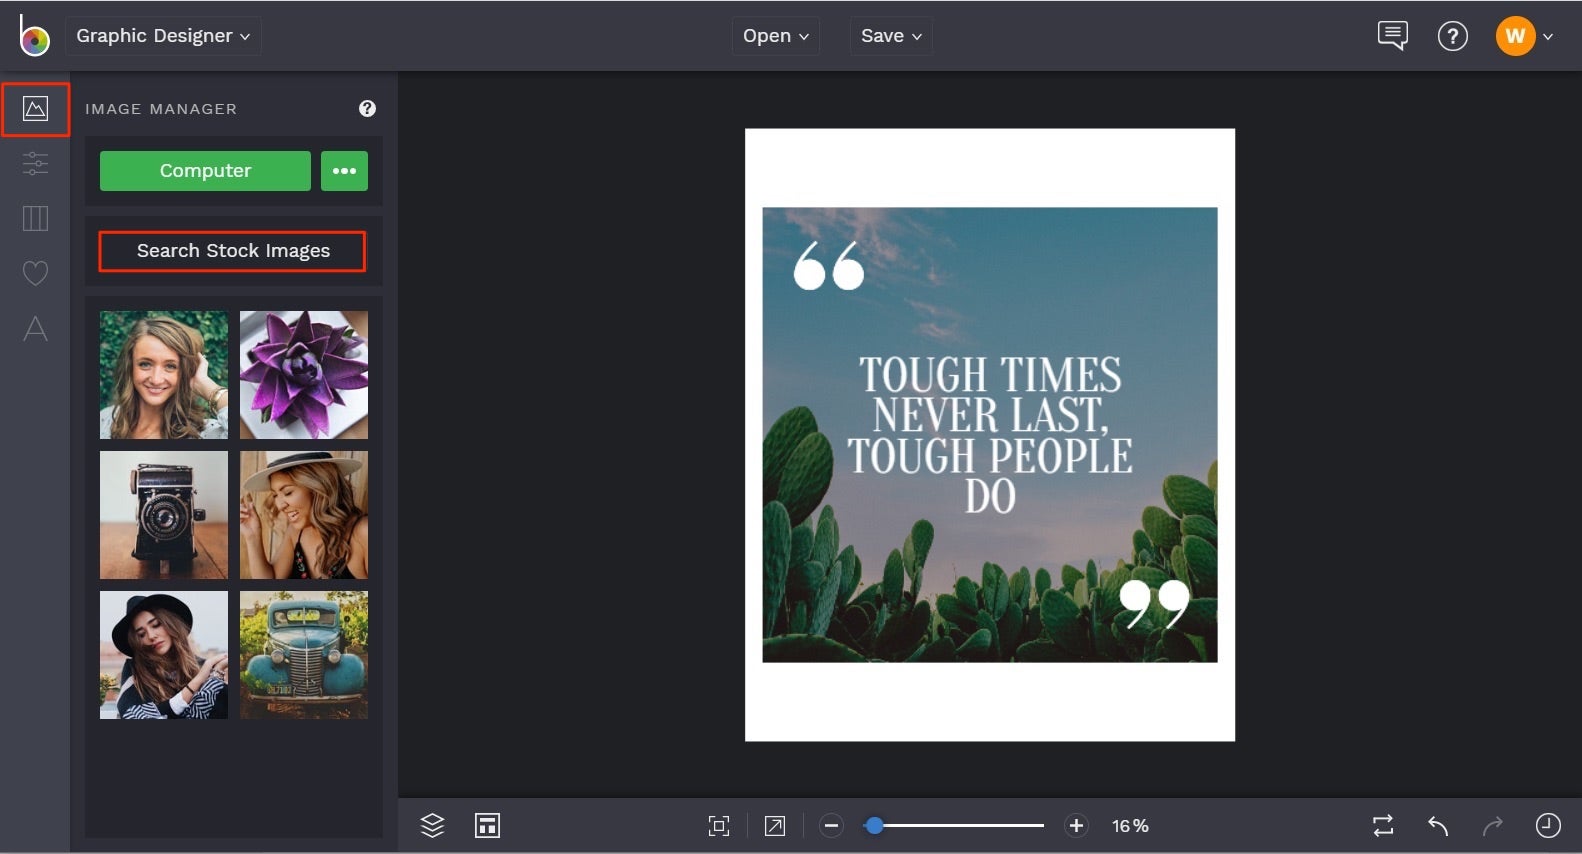Click the 16 % zoom percentage
The height and width of the screenshot is (854, 1582).
click(1130, 826)
